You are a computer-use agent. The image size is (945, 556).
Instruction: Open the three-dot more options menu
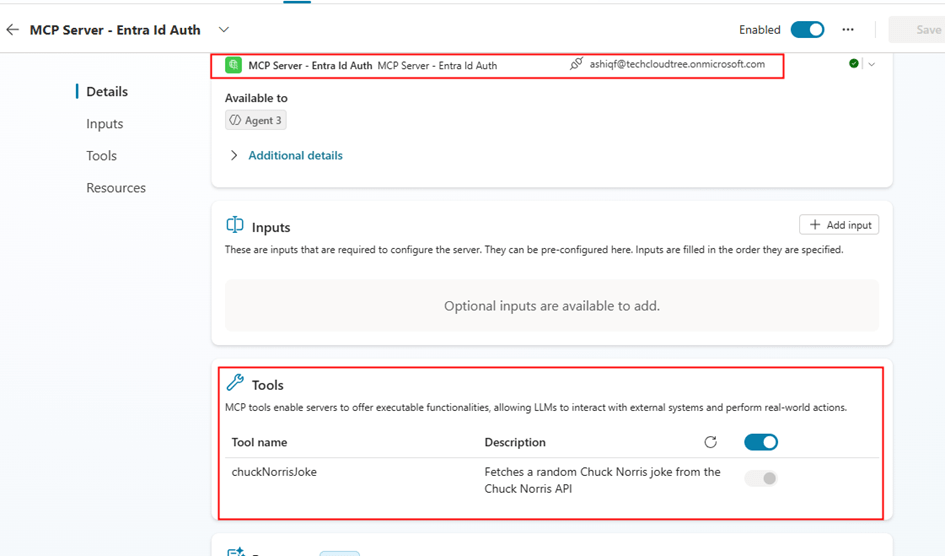(x=848, y=30)
